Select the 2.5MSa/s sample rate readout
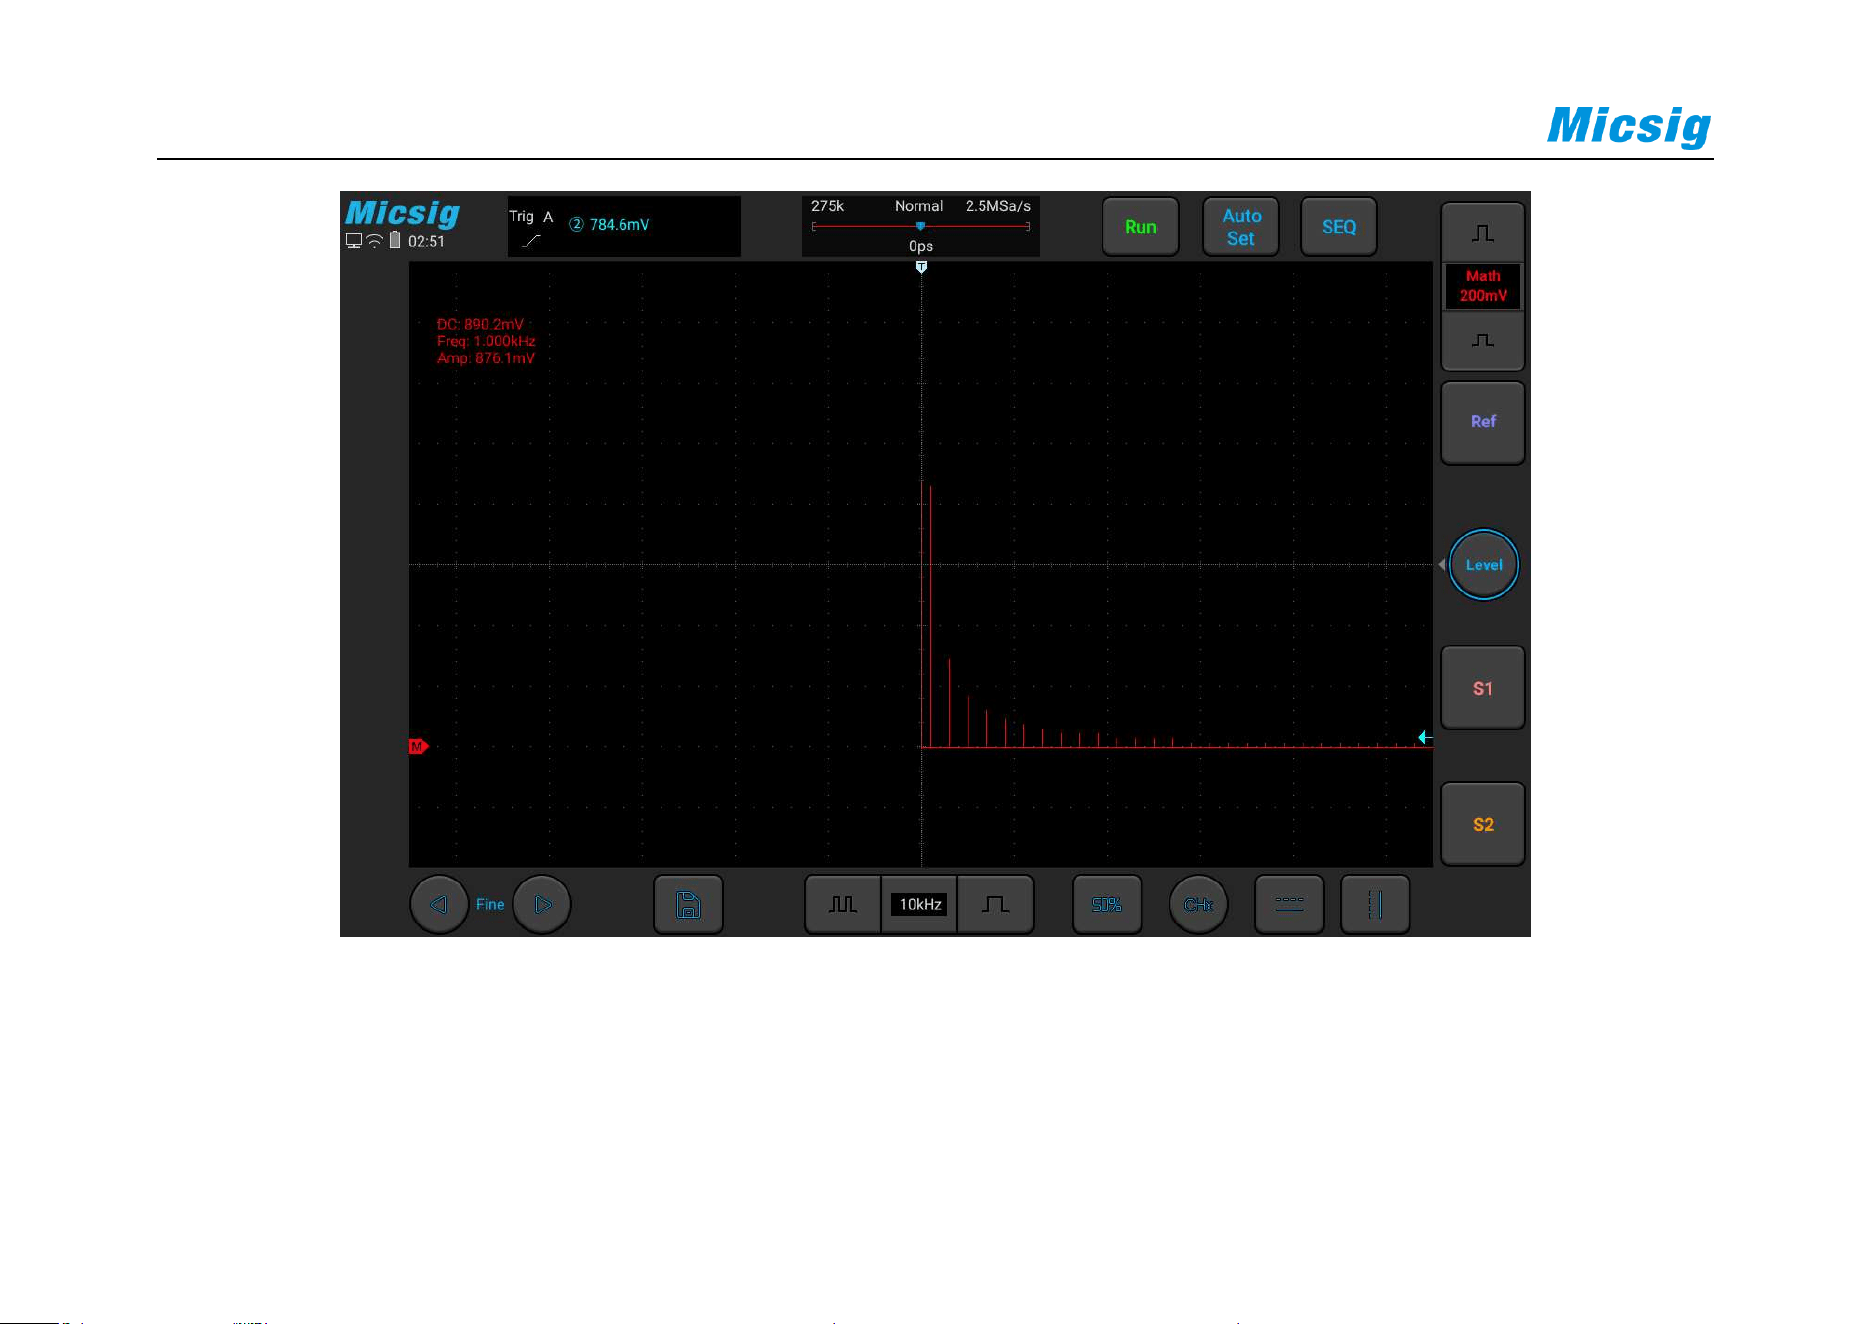The width and height of the screenshot is (1872, 1324). click(x=998, y=206)
